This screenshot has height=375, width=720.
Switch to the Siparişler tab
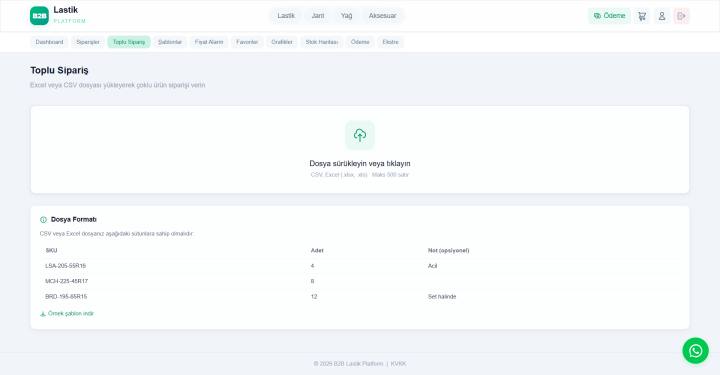tap(88, 42)
